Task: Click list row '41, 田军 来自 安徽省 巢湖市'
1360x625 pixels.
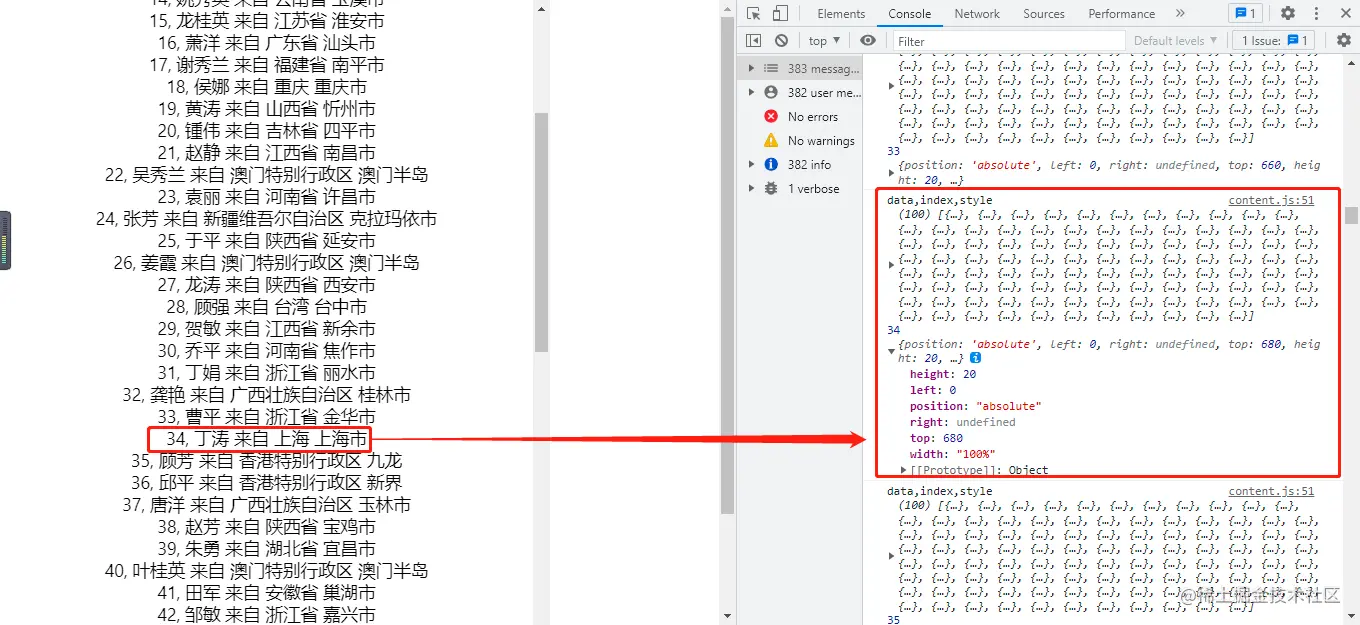Action: [x=267, y=593]
